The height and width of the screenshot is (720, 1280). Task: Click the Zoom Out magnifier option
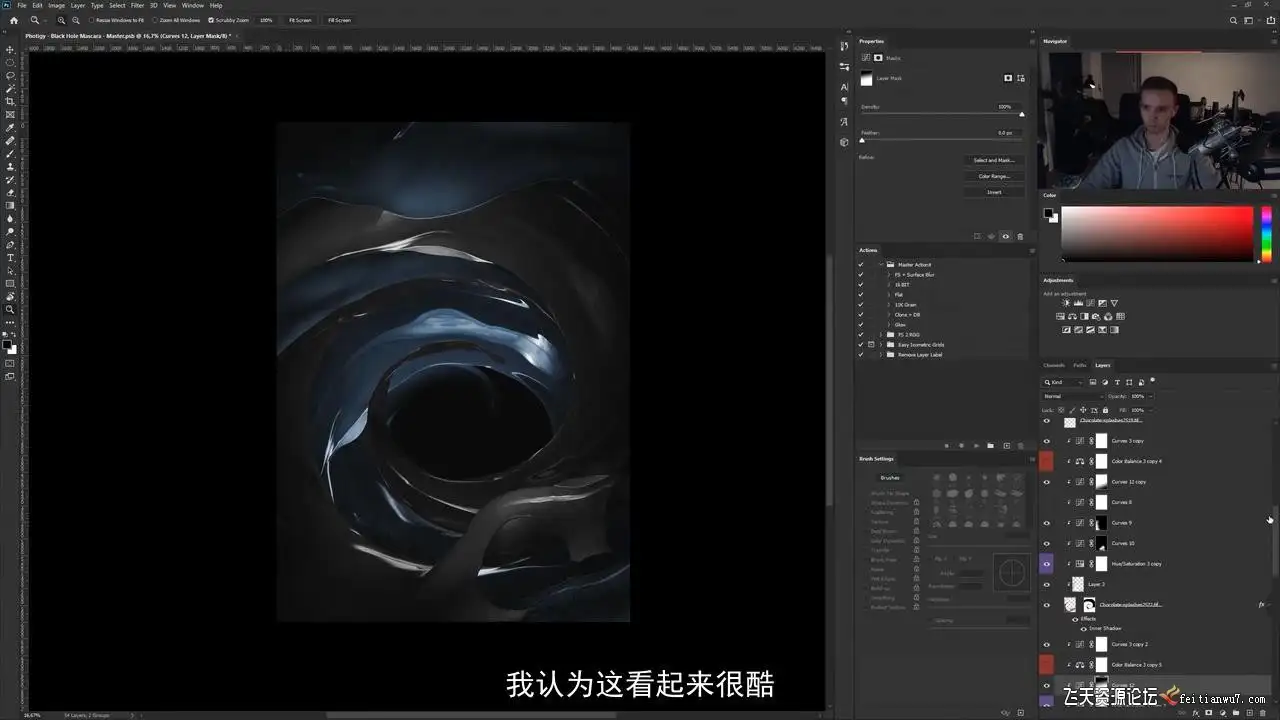(76, 20)
